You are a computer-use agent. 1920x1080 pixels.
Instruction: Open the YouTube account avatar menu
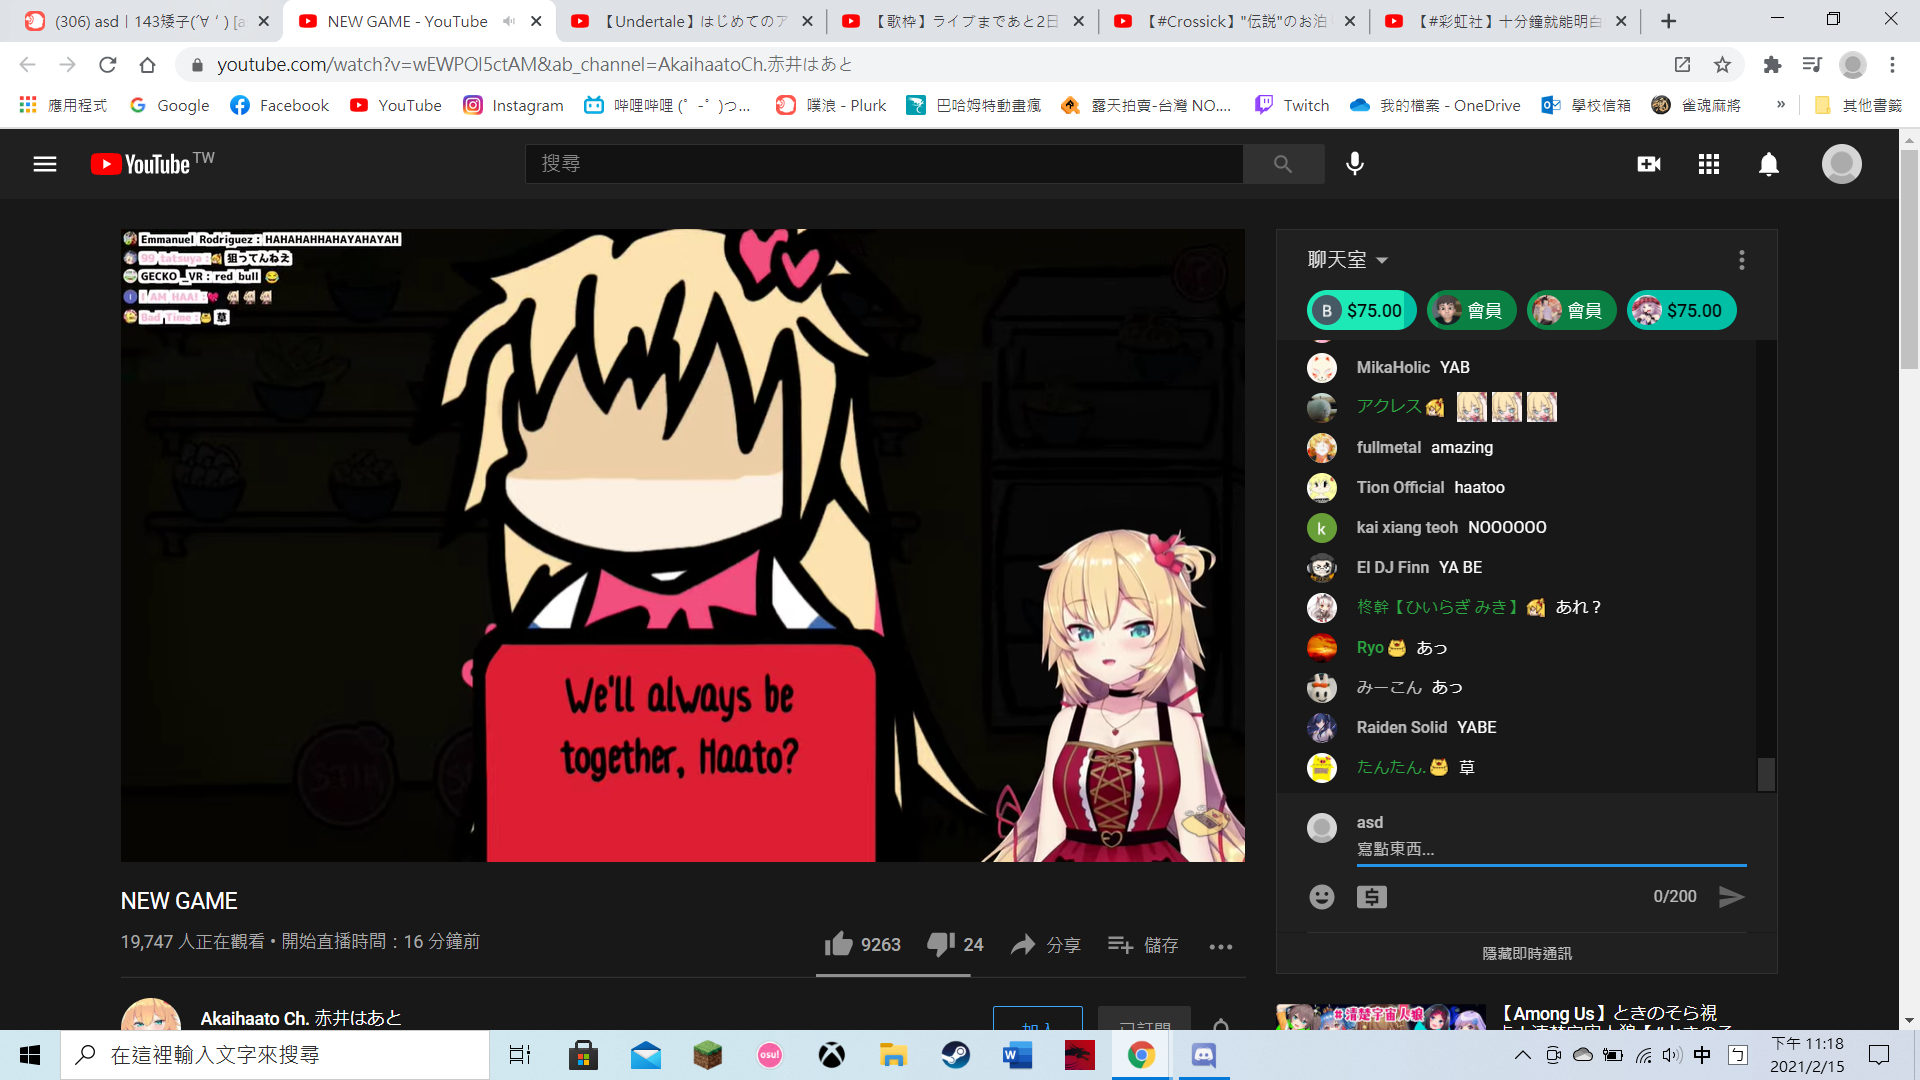tap(1841, 164)
